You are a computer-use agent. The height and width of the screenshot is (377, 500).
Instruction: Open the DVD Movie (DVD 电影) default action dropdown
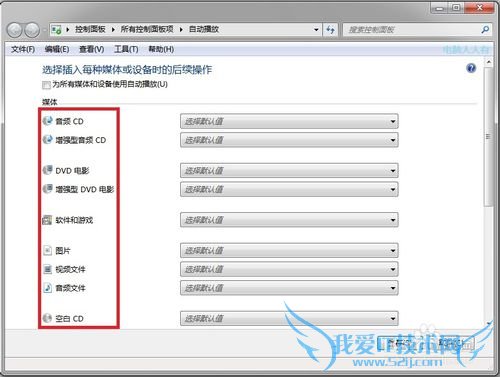pos(289,170)
